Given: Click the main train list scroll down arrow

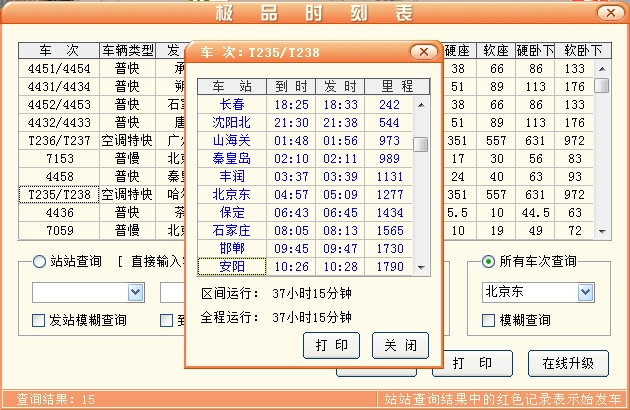Looking at the screenshot, I should (x=602, y=231).
